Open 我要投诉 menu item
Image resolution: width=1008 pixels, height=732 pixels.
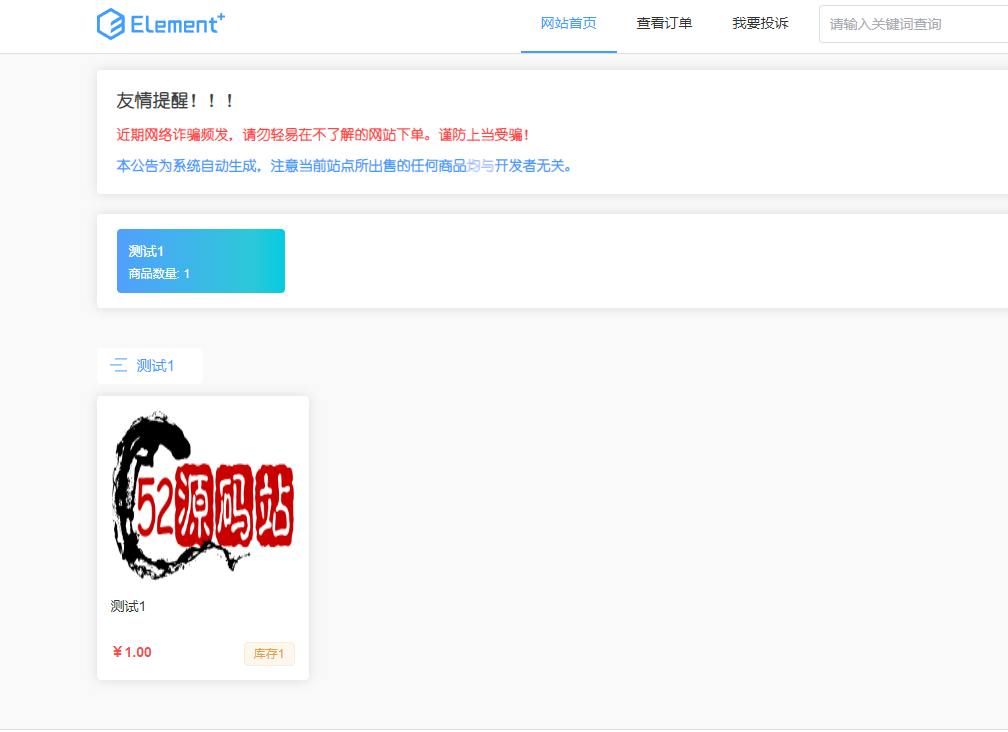tap(760, 24)
